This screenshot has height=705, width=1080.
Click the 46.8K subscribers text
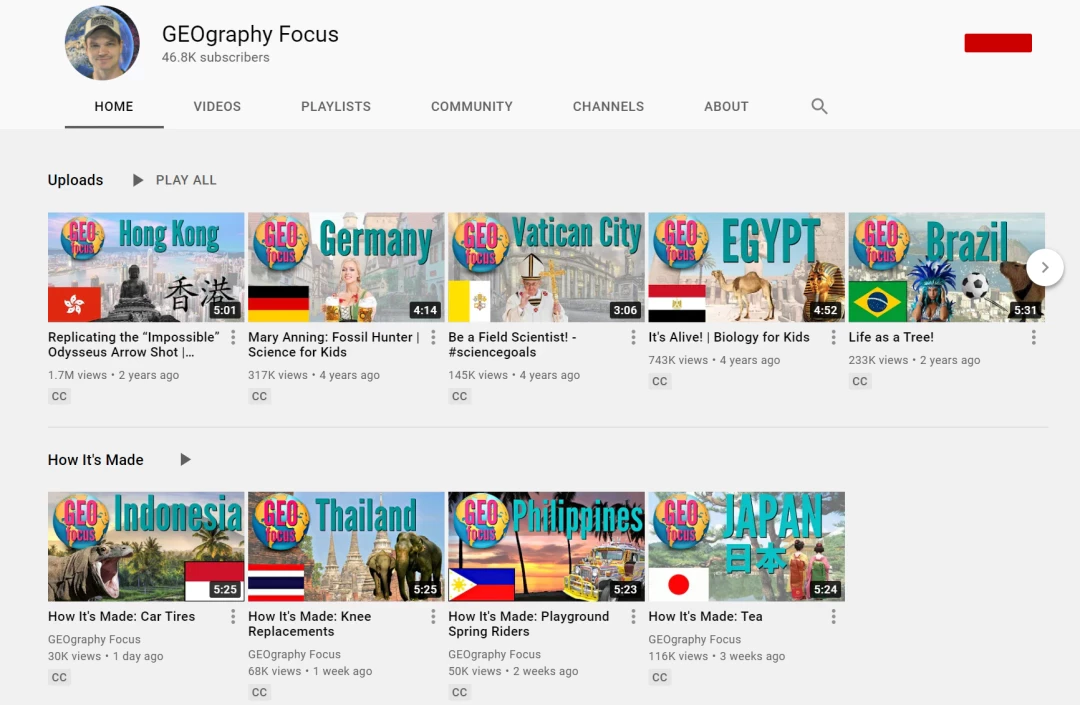pyautogui.click(x=216, y=58)
